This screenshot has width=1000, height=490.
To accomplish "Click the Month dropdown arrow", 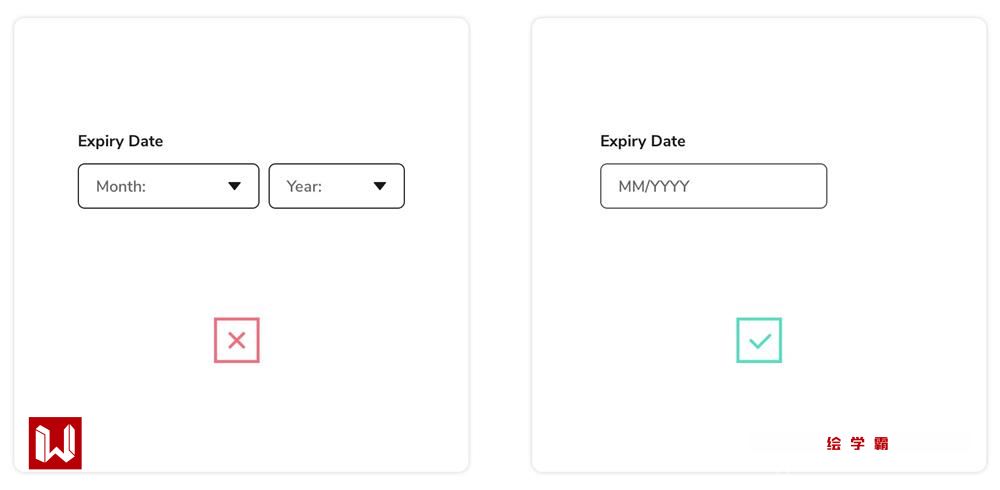I will (235, 186).
